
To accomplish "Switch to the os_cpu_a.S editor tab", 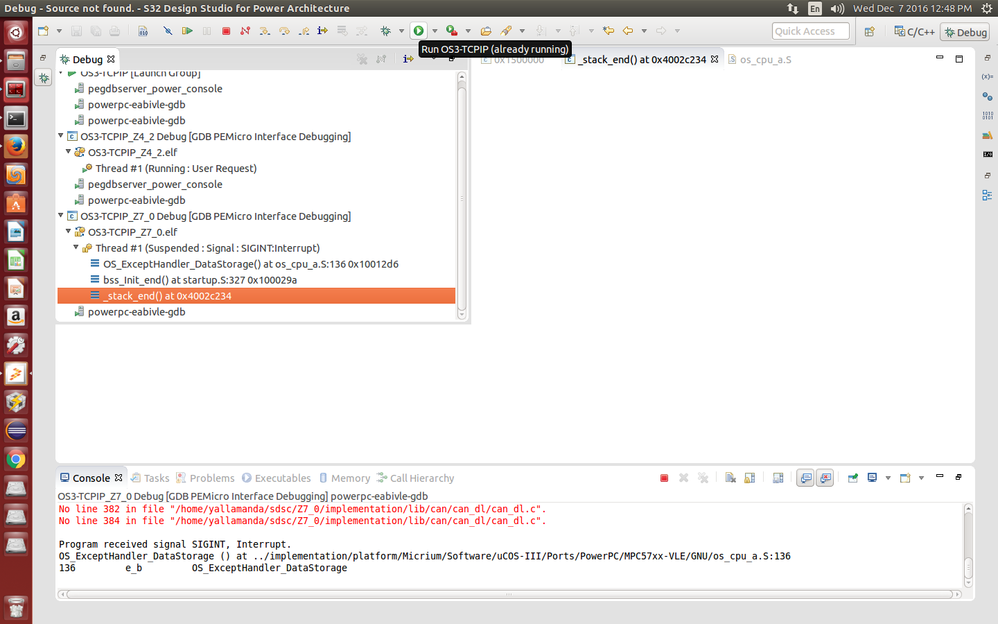I will click(x=760, y=59).
